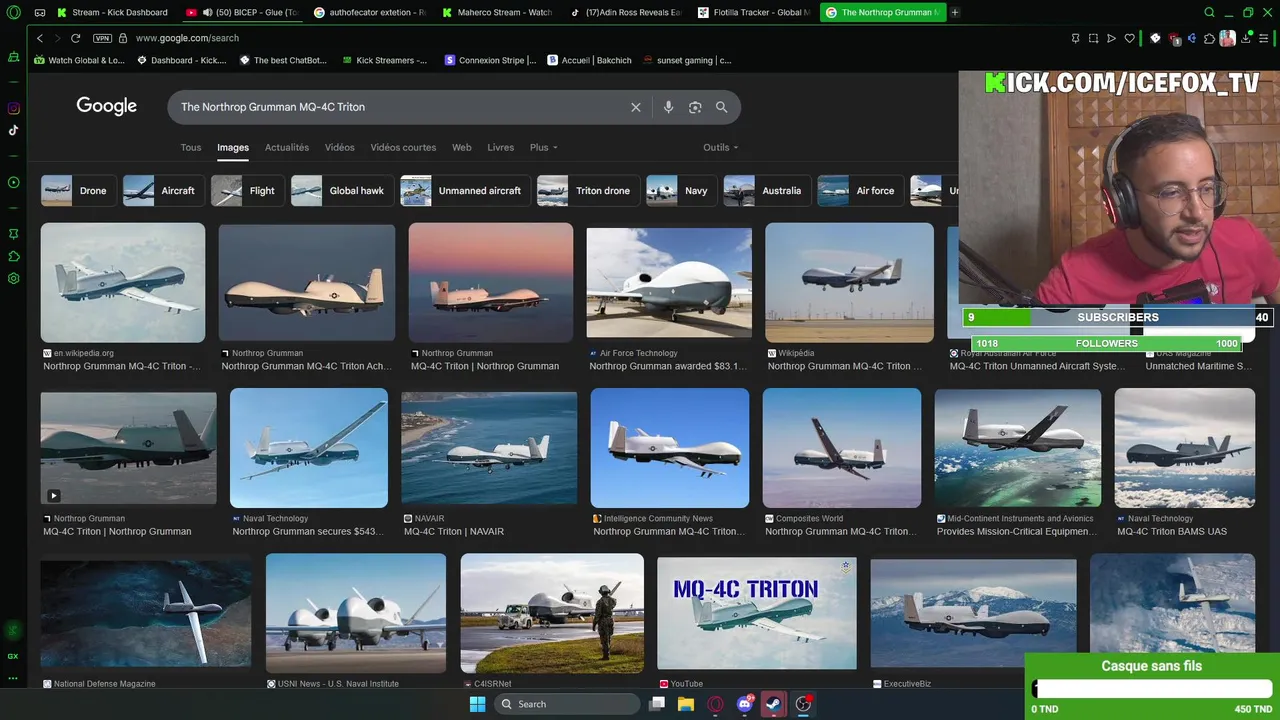Open the NAVAIR MQ-4C Triton image
The width and height of the screenshot is (1280, 720).
[x=489, y=449]
